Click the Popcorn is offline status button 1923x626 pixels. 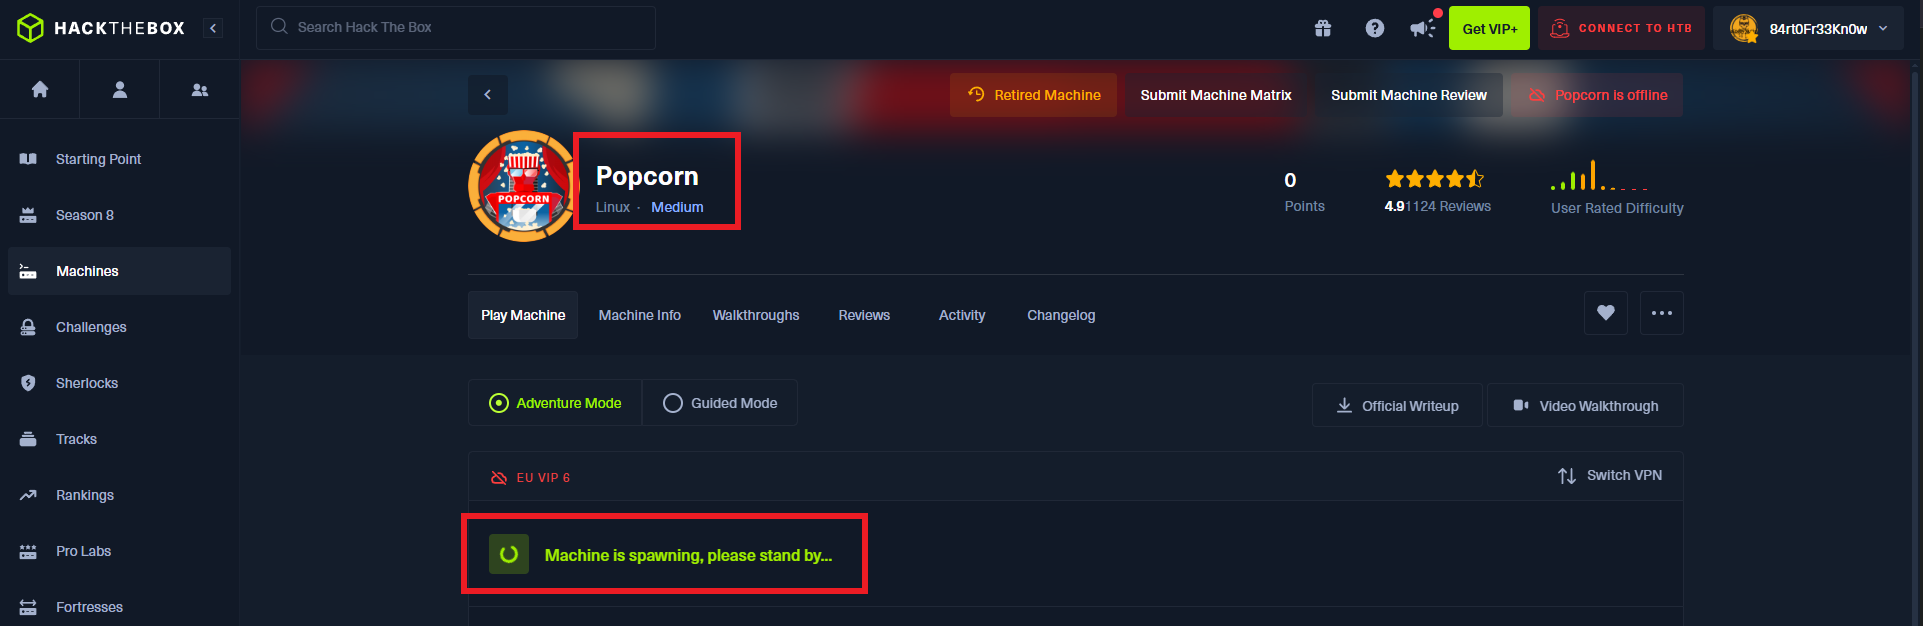(x=1597, y=95)
